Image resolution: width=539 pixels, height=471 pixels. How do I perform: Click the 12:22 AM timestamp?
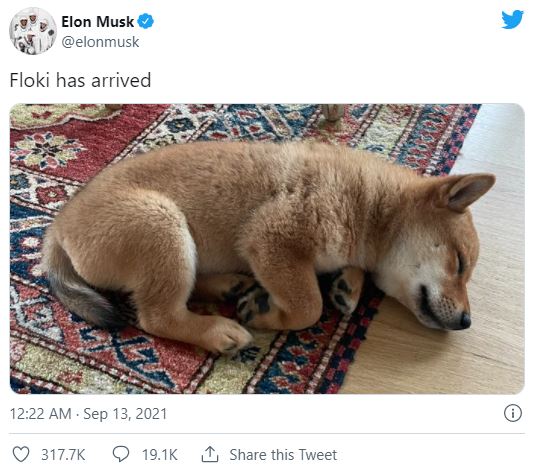pyautogui.click(x=41, y=414)
